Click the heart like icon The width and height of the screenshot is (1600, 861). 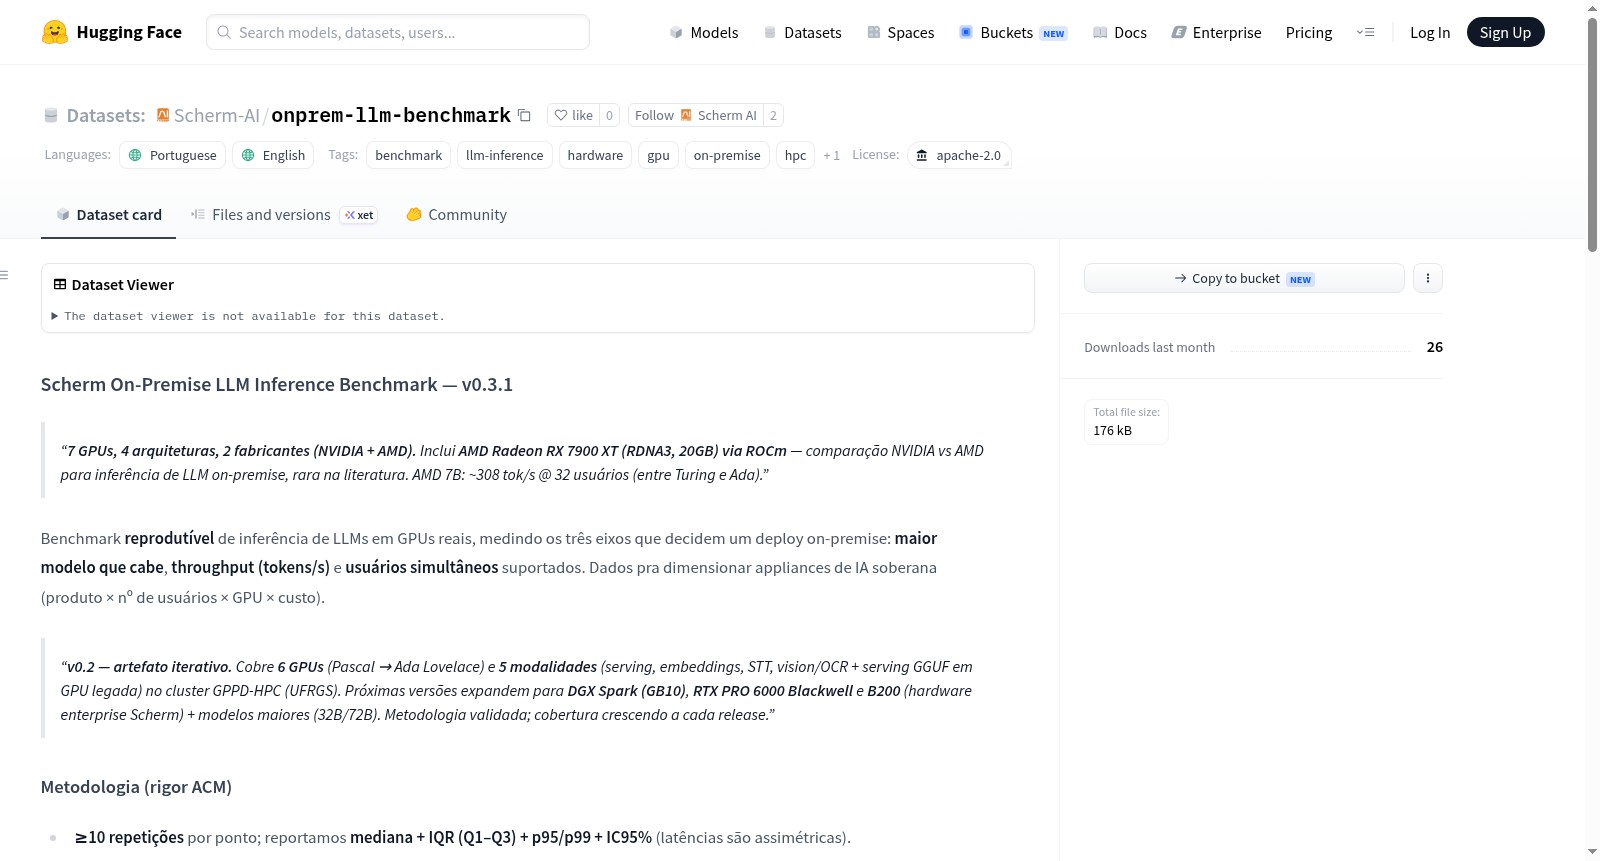(561, 115)
